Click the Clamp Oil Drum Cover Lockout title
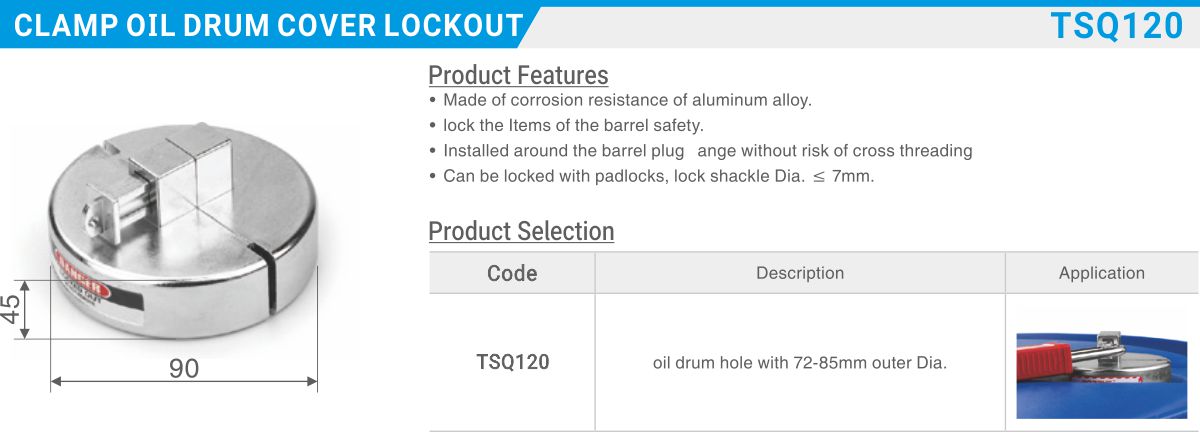The image size is (1200, 432). click(268, 26)
